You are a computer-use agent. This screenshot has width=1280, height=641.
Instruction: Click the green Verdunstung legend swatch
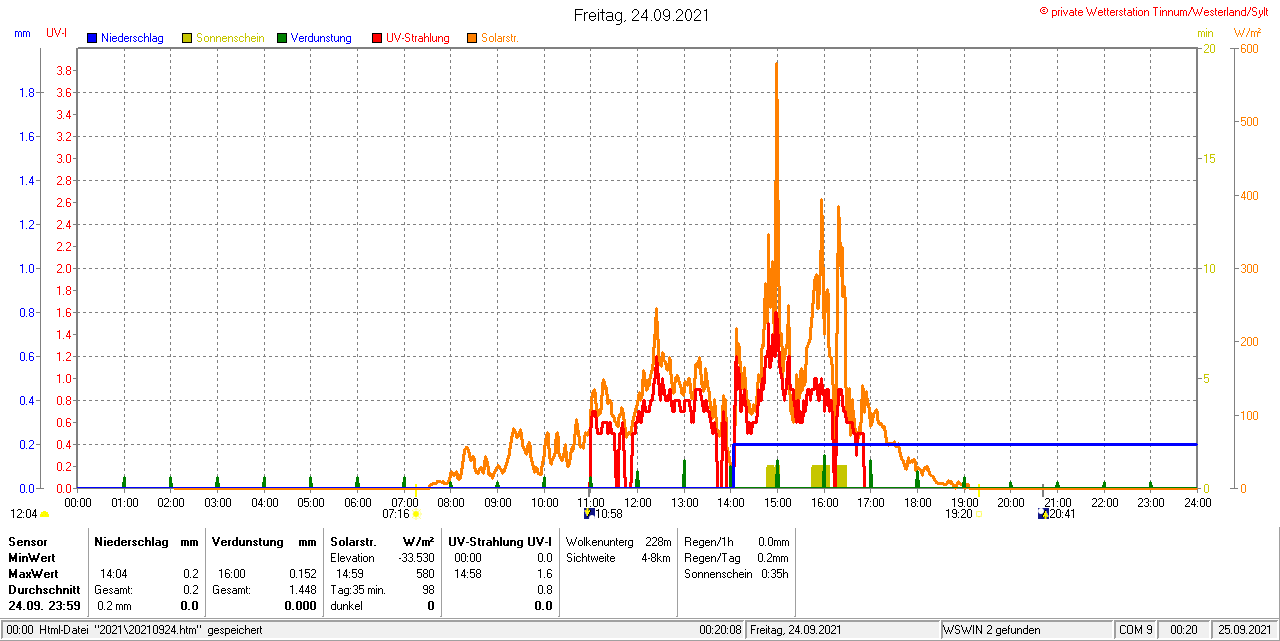(282, 38)
